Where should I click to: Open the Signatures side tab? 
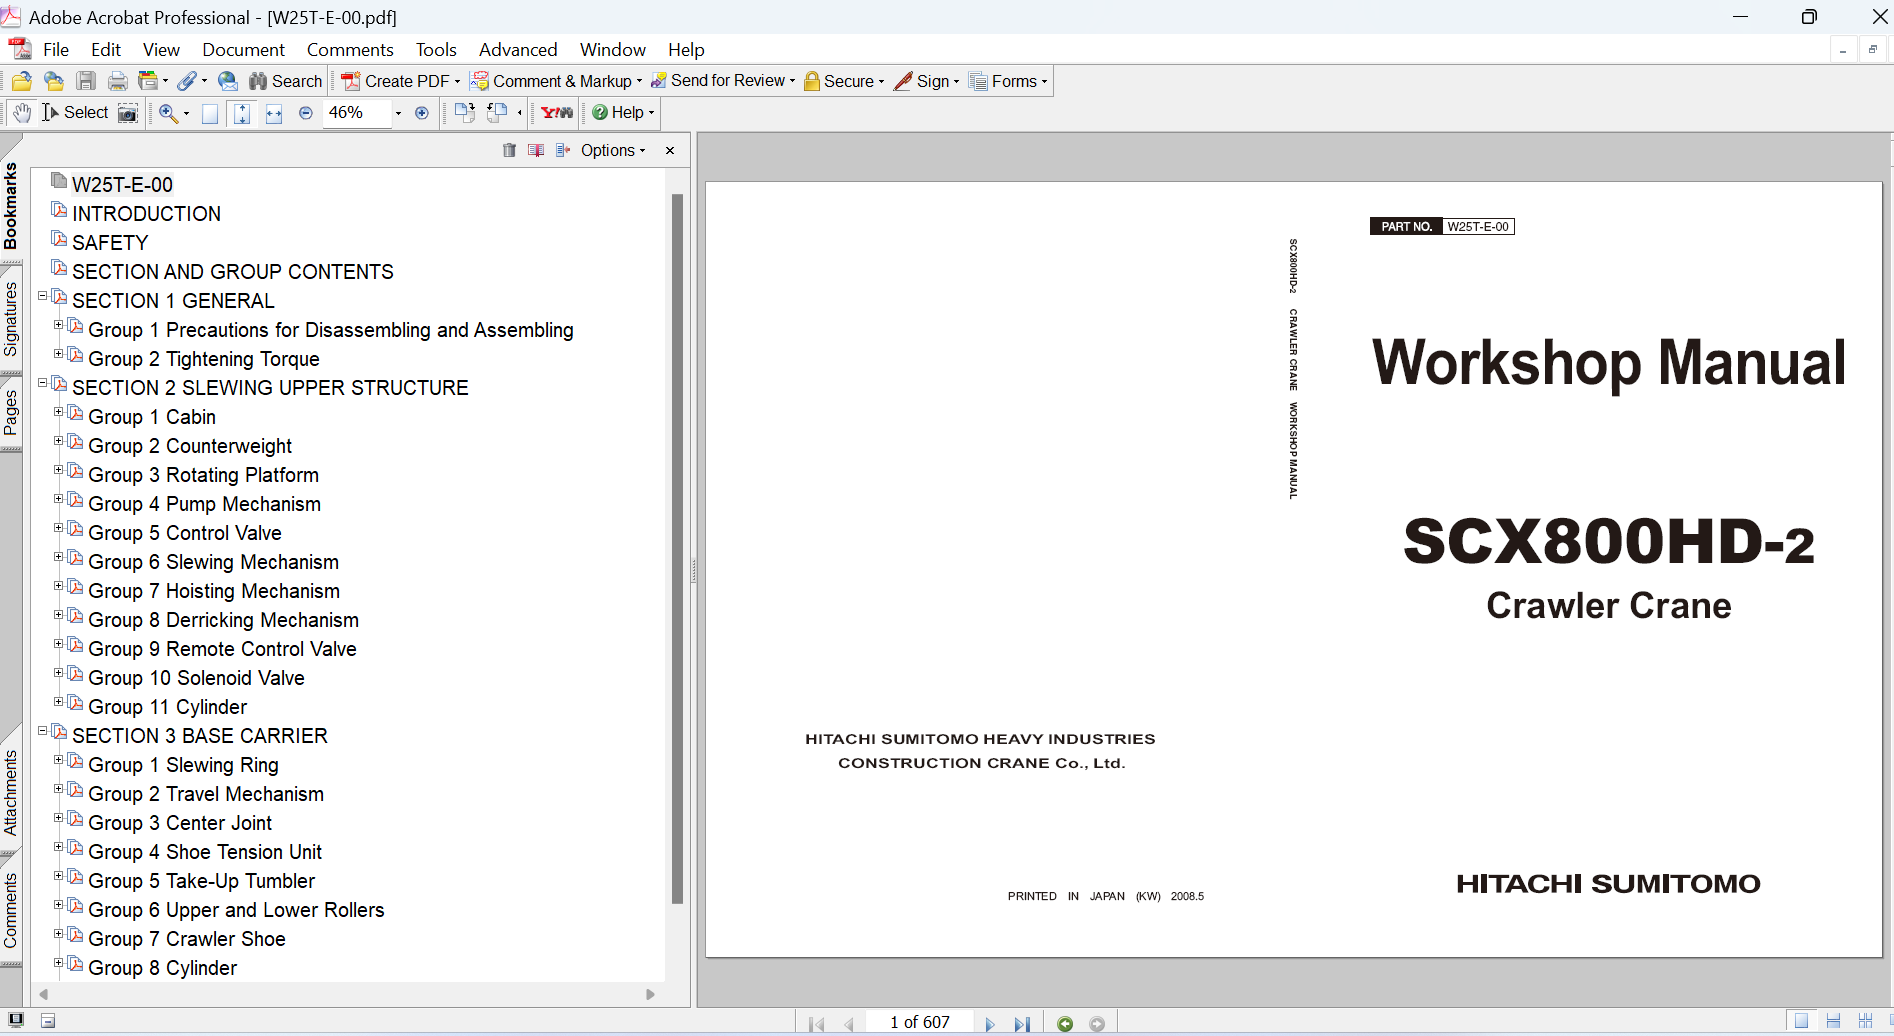tap(11, 319)
